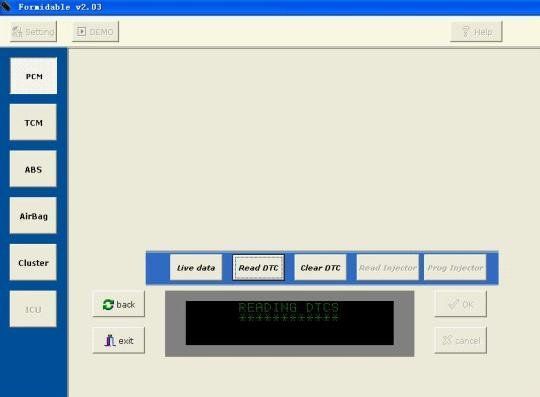Viewport: 540px width, 397px height.
Task: Click the checkmark icon on OK
Action: tap(454, 304)
